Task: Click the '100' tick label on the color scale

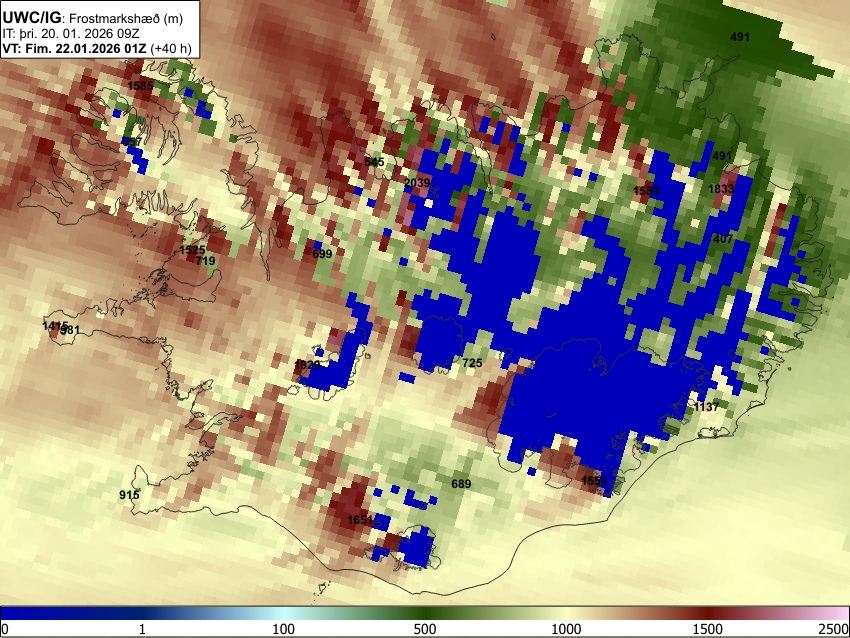Action: tap(284, 629)
